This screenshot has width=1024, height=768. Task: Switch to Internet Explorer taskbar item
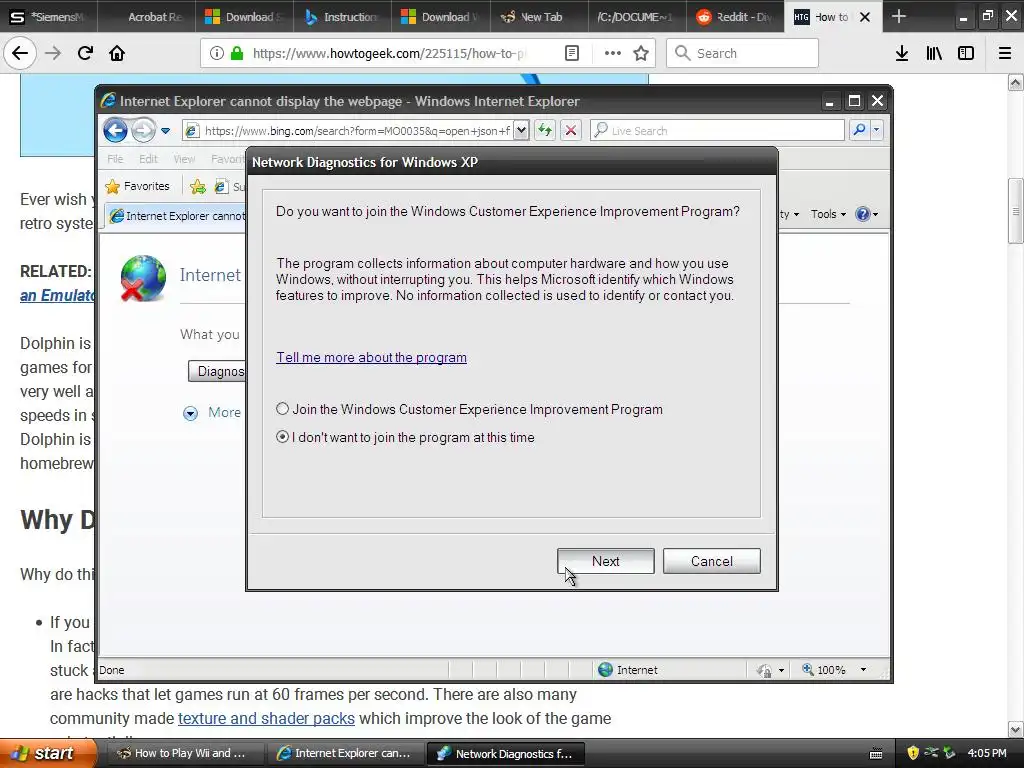(345, 753)
